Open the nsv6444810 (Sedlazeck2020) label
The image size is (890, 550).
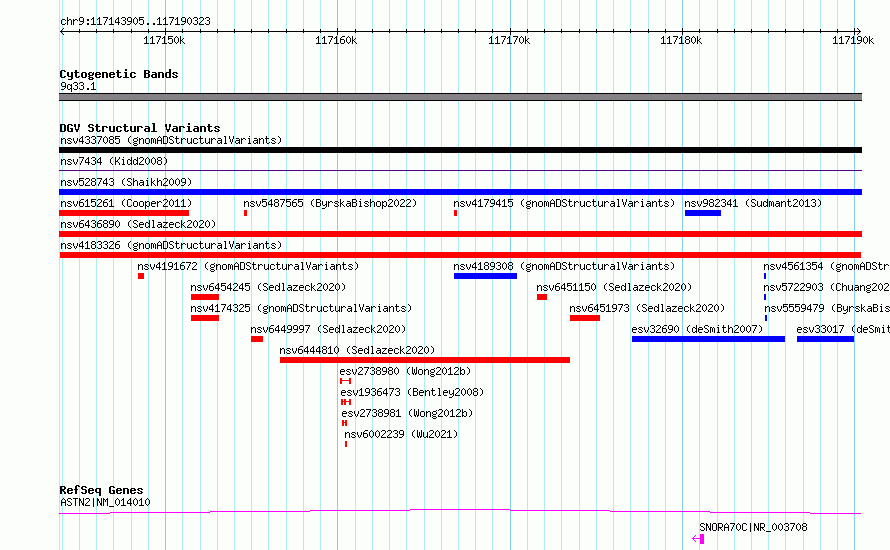point(357,350)
